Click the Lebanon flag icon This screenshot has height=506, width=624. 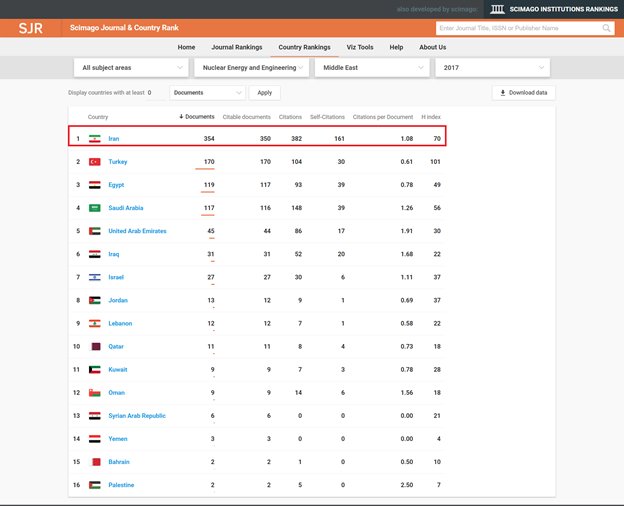pos(95,323)
